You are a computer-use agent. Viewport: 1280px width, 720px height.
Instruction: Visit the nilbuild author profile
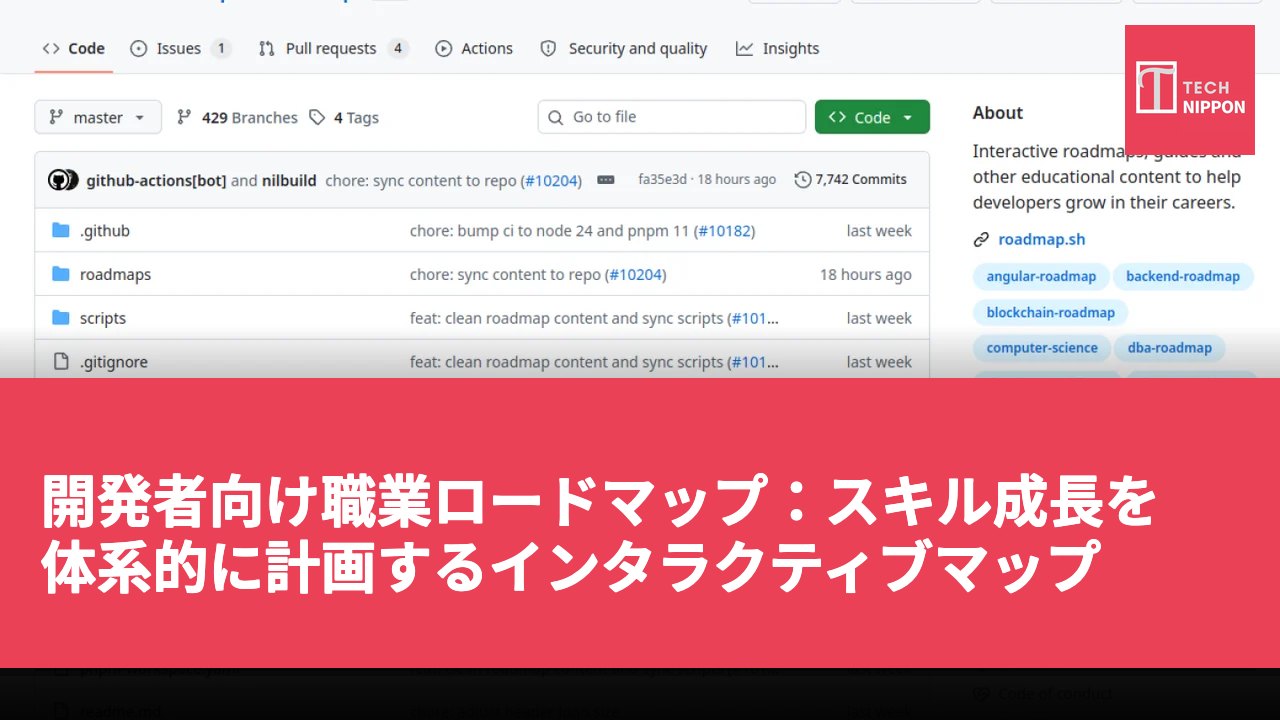(289, 180)
